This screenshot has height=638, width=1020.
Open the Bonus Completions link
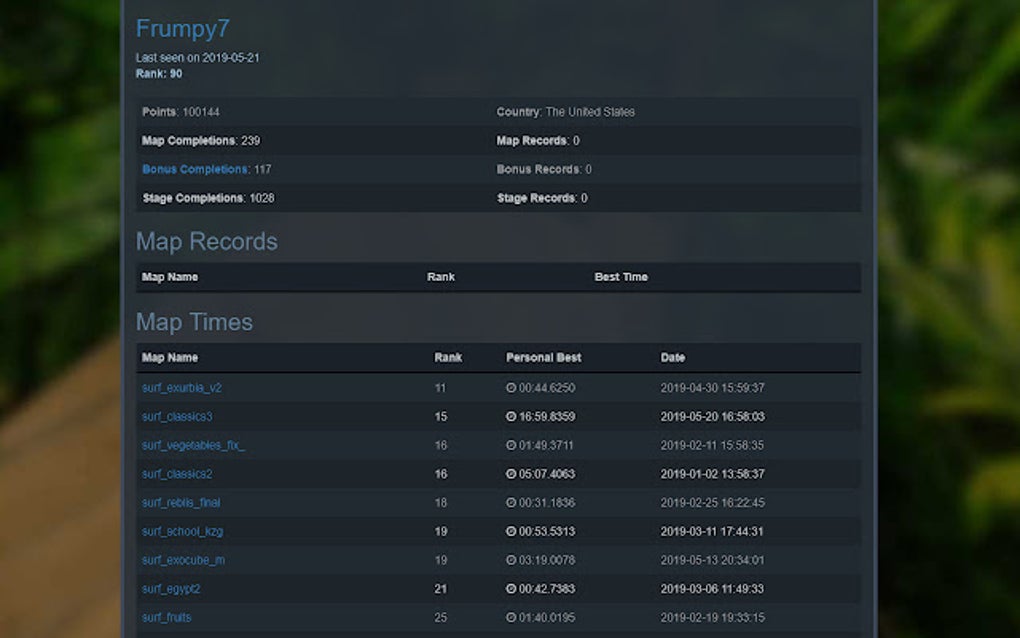coord(195,169)
